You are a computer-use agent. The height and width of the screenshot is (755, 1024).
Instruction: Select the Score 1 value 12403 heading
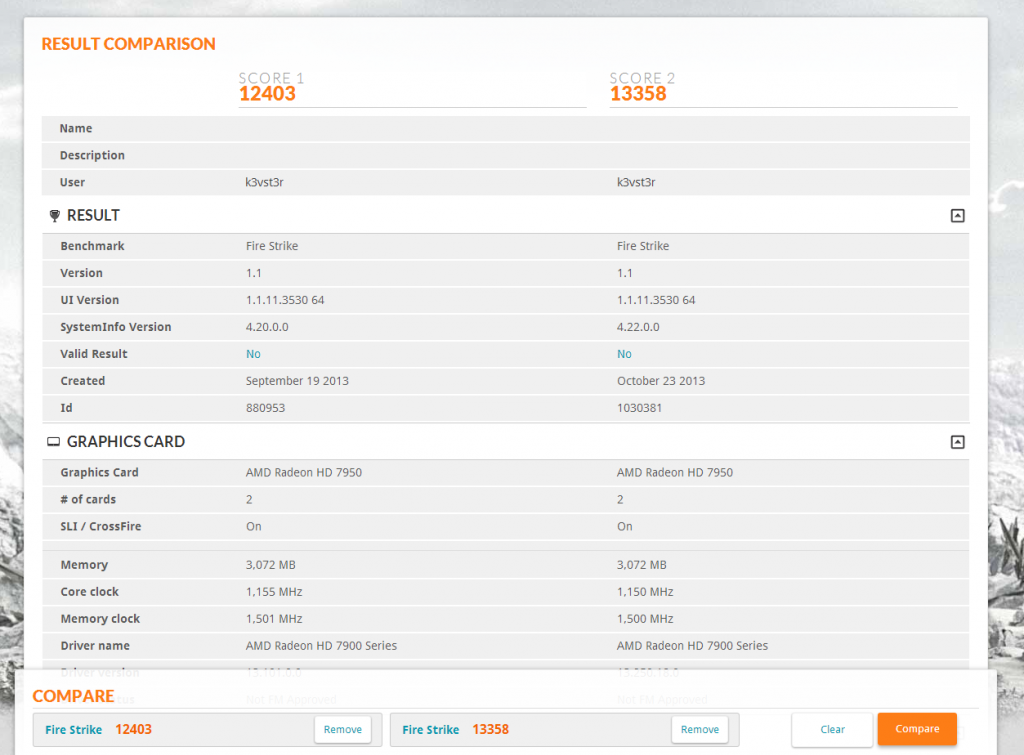click(267, 94)
